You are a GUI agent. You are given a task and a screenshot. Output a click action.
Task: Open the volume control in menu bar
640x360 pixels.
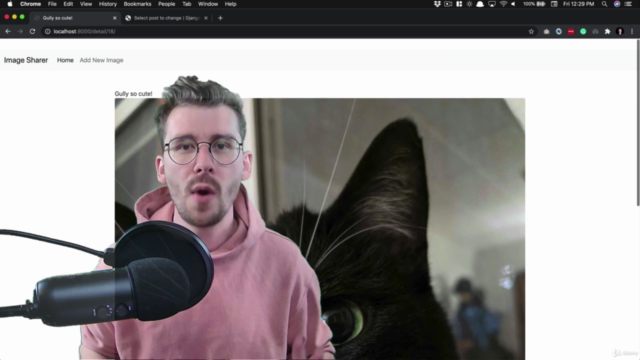(x=513, y=4)
